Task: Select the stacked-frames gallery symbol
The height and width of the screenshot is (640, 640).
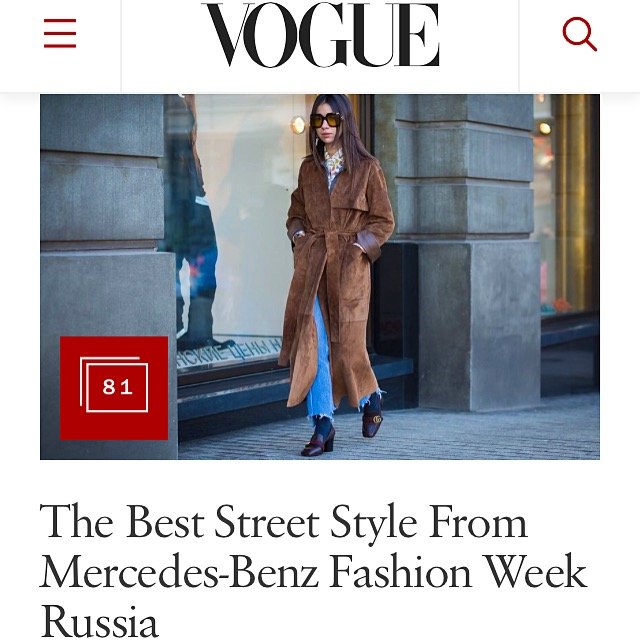Action: pyautogui.click(x=114, y=384)
